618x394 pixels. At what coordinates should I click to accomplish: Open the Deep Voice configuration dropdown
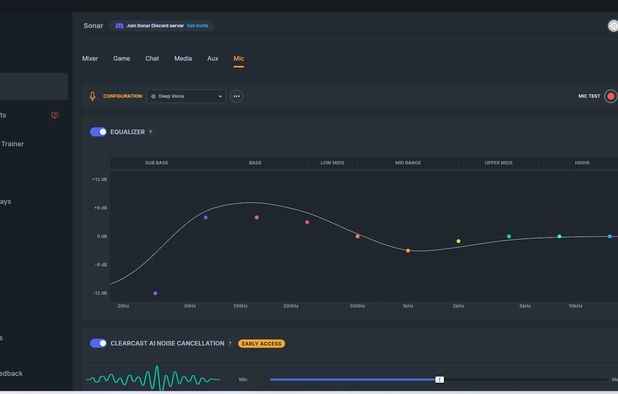[x=186, y=96]
